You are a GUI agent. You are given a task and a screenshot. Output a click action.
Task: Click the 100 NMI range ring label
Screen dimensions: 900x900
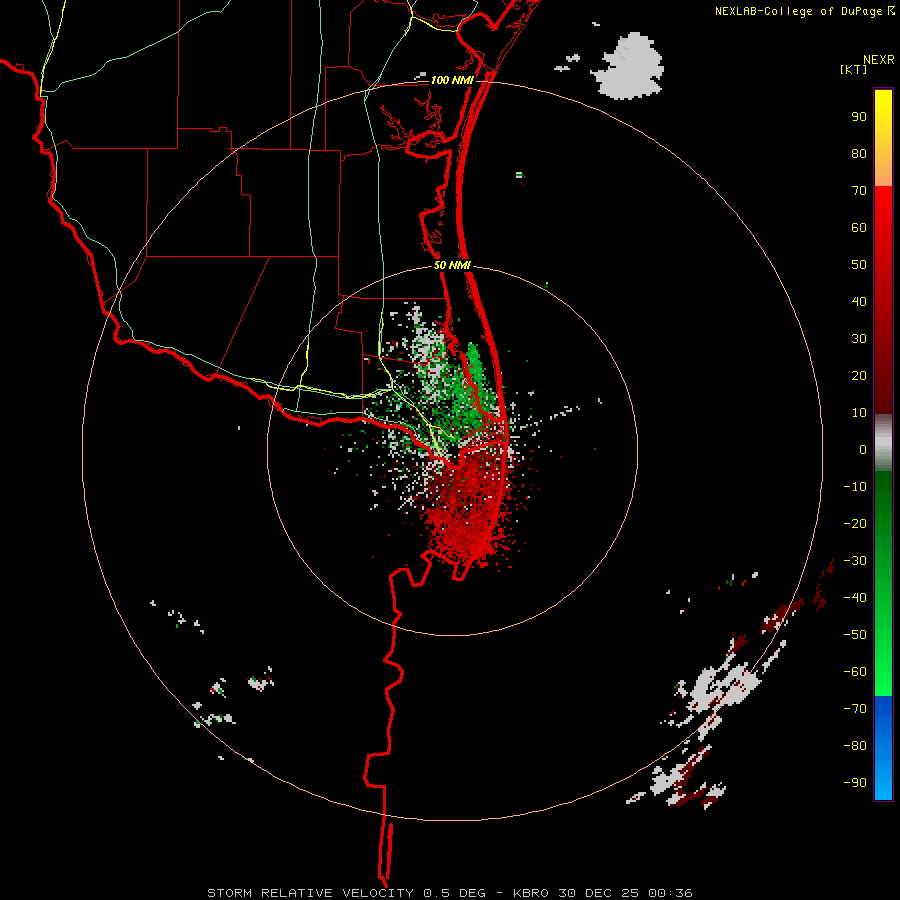point(452,80)
